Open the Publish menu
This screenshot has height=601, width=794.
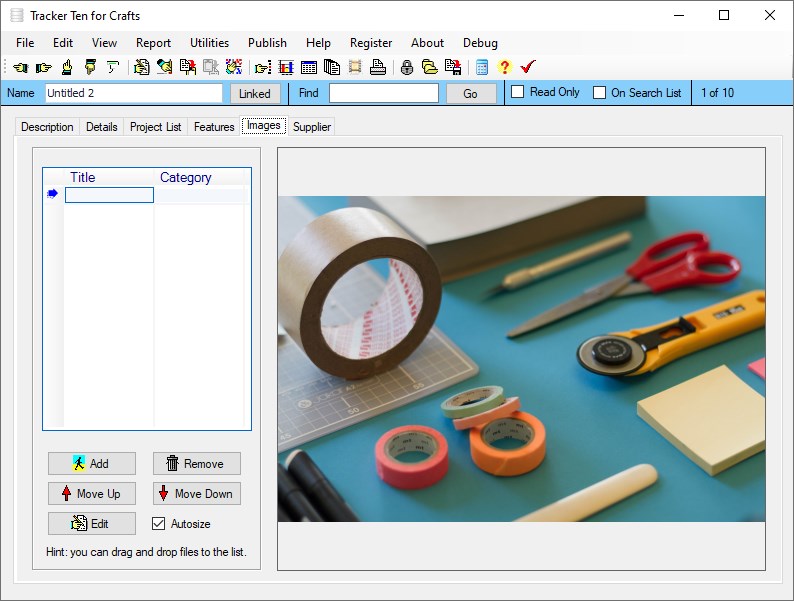267,43
